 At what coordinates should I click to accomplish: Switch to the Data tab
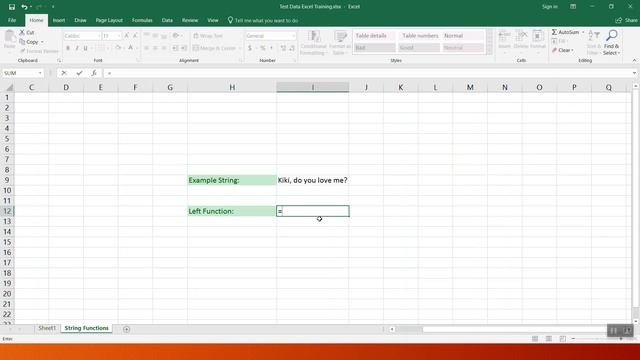coord(167,20)
